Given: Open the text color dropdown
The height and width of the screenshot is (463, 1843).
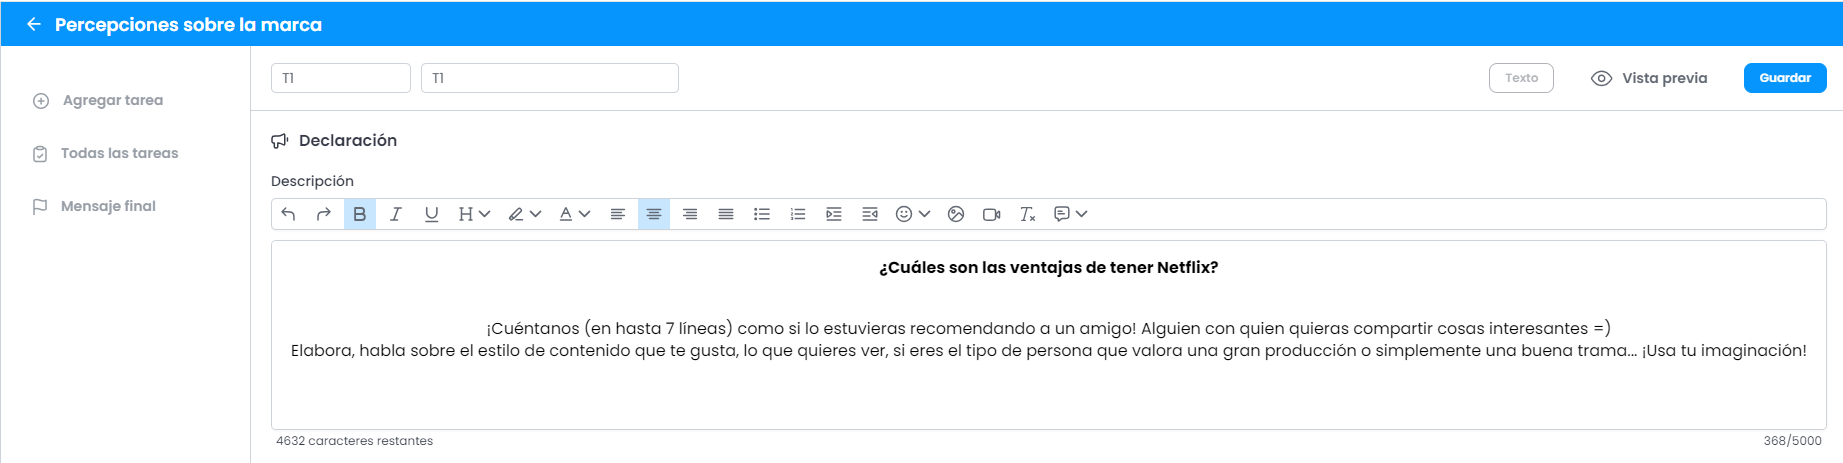Looking at the screenshot, I should 574,214.
